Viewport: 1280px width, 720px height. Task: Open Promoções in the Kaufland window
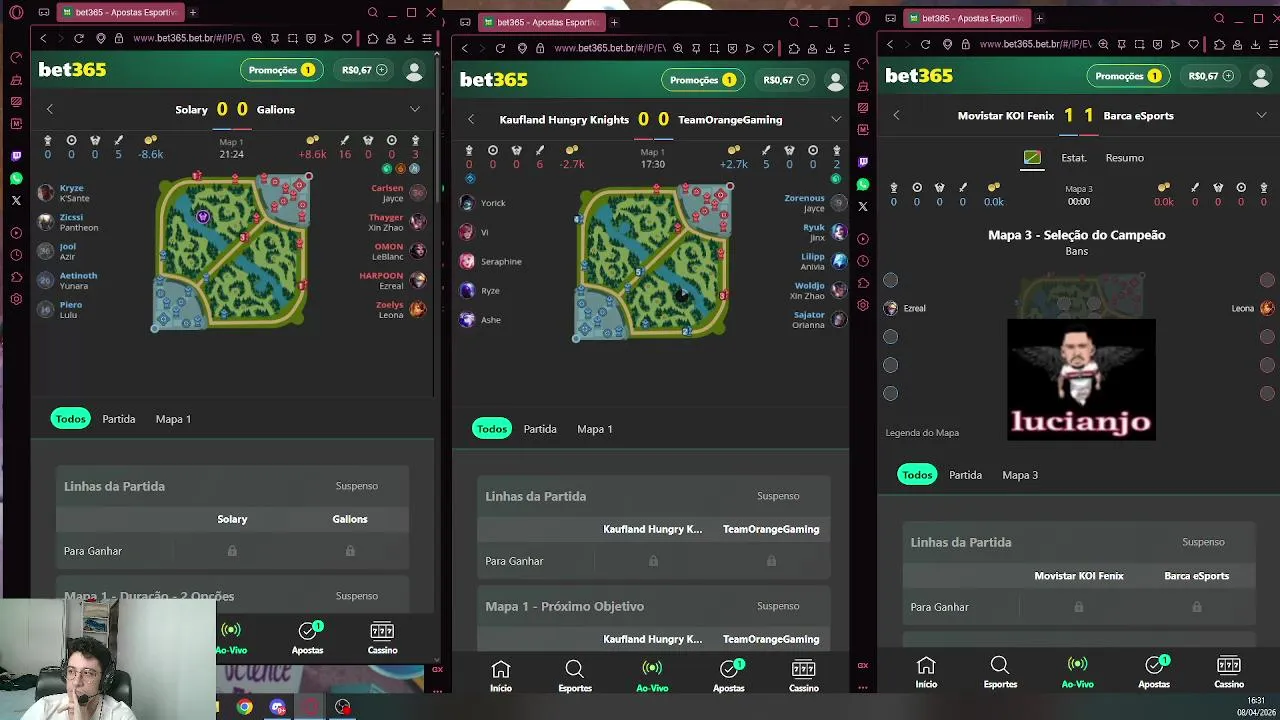pyautogui.click(x=701, y=80)
